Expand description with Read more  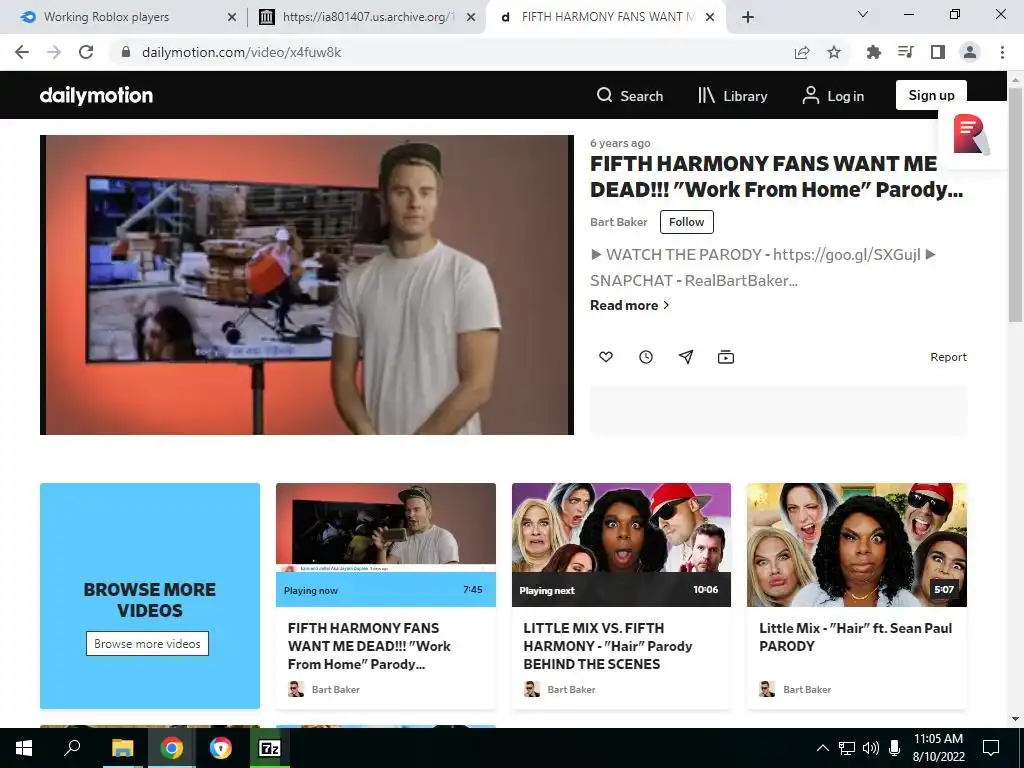[x=630, y=305]
